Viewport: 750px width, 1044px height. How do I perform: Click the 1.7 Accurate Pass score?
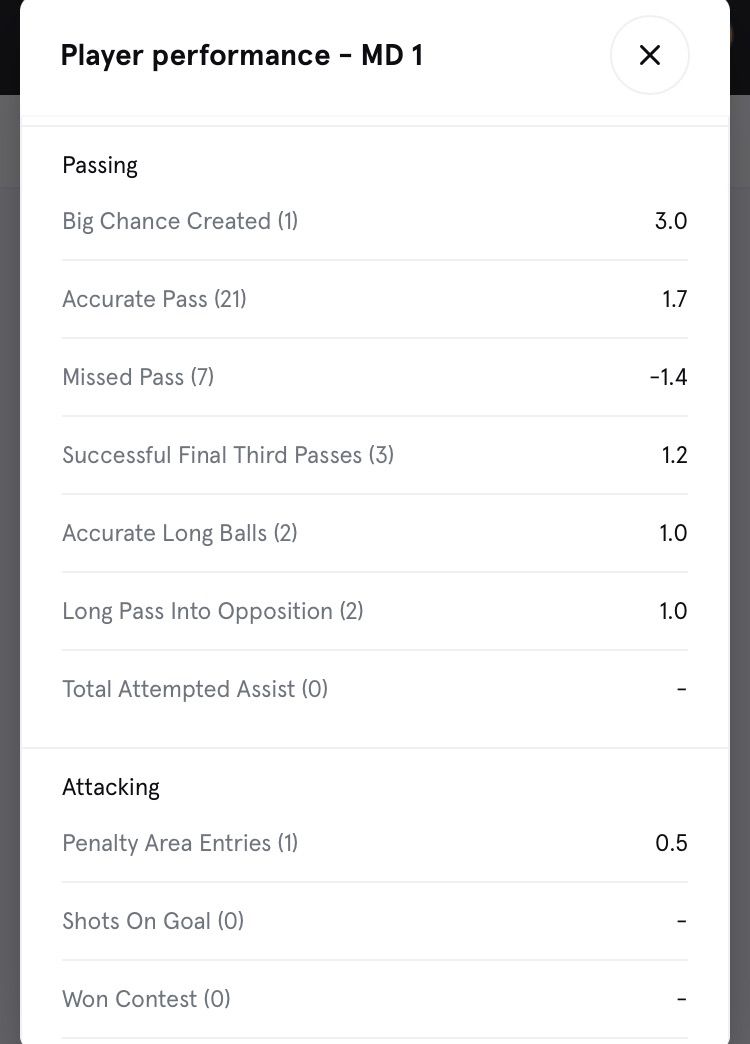(674, 299)
